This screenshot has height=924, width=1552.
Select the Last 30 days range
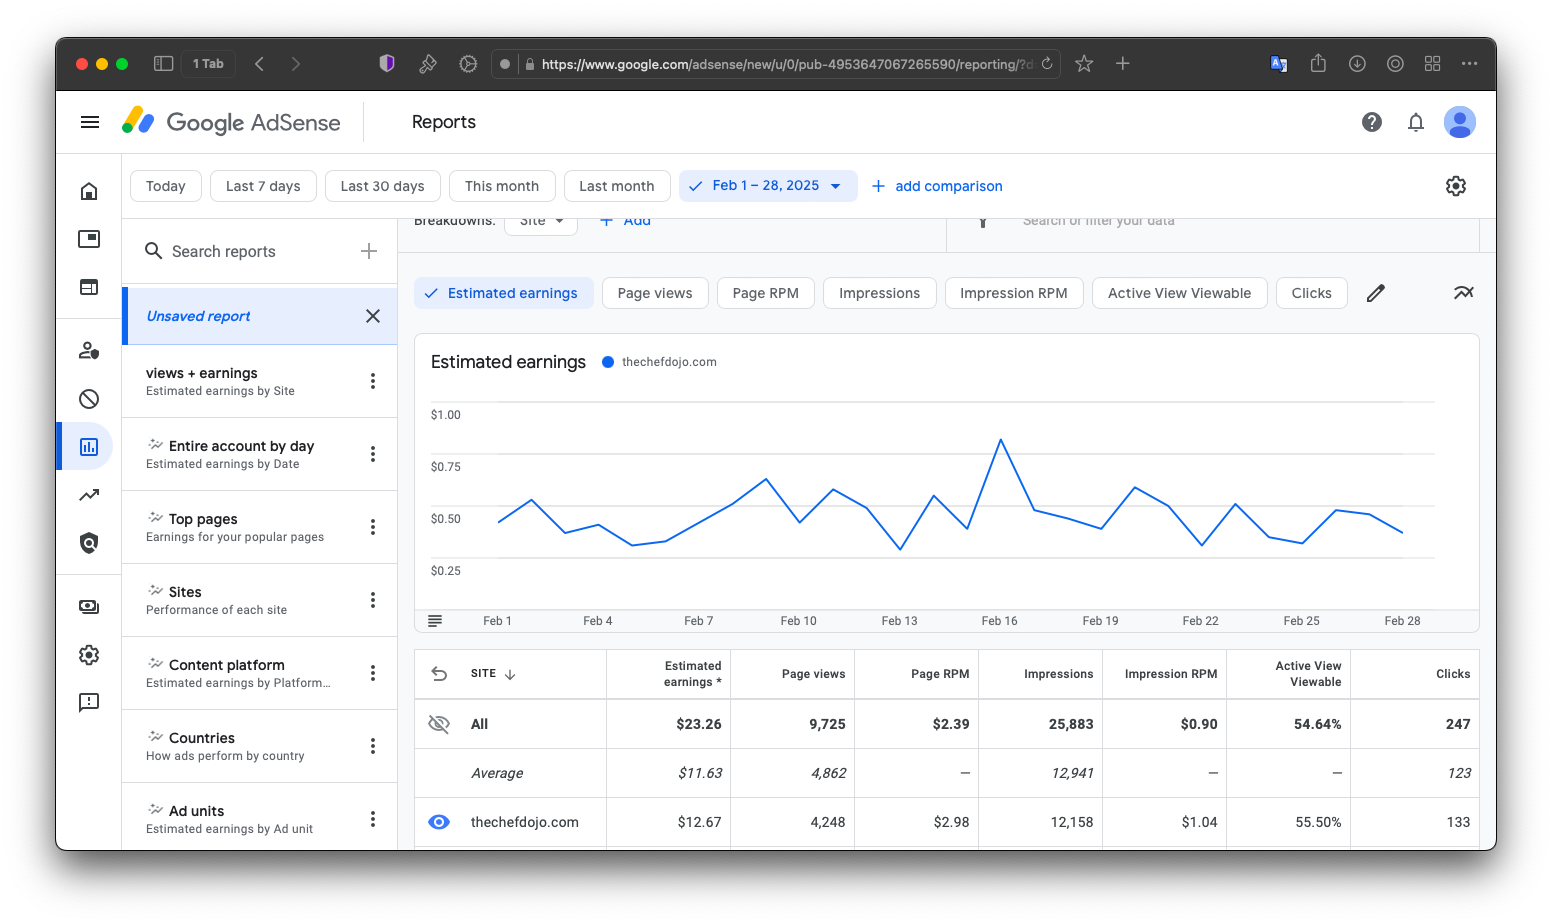tap(383, 186)
